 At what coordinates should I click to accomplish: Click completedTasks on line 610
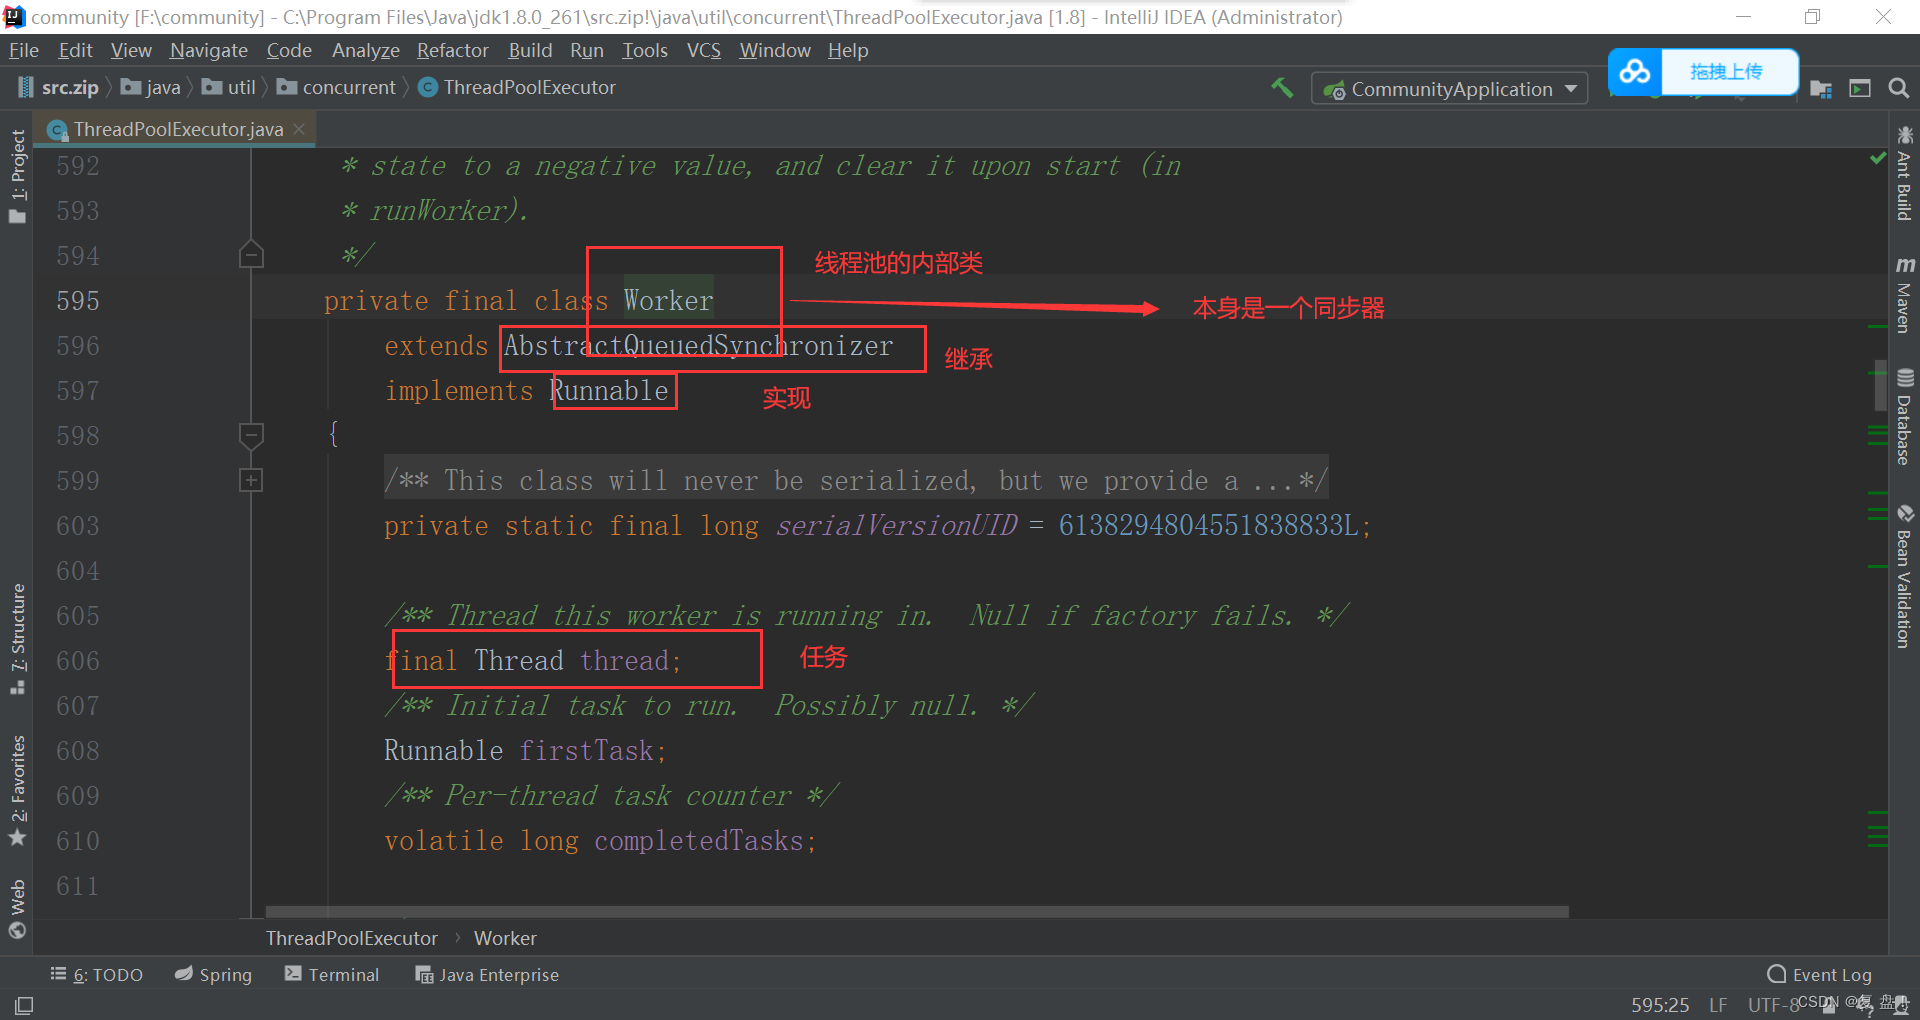(x=699, y=841)
